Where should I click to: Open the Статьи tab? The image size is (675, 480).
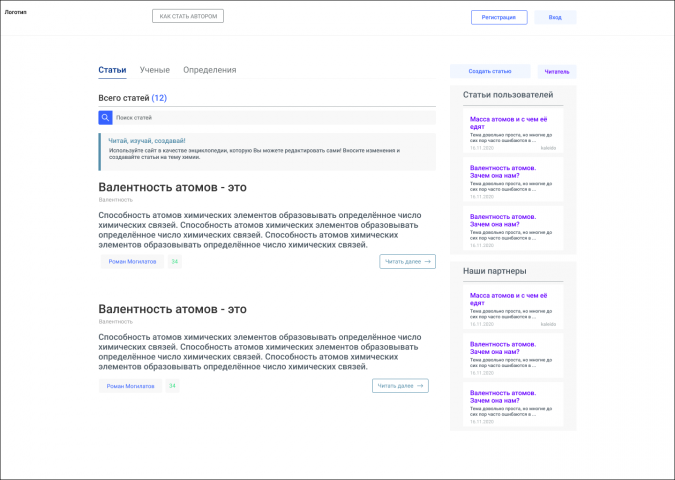112,70
